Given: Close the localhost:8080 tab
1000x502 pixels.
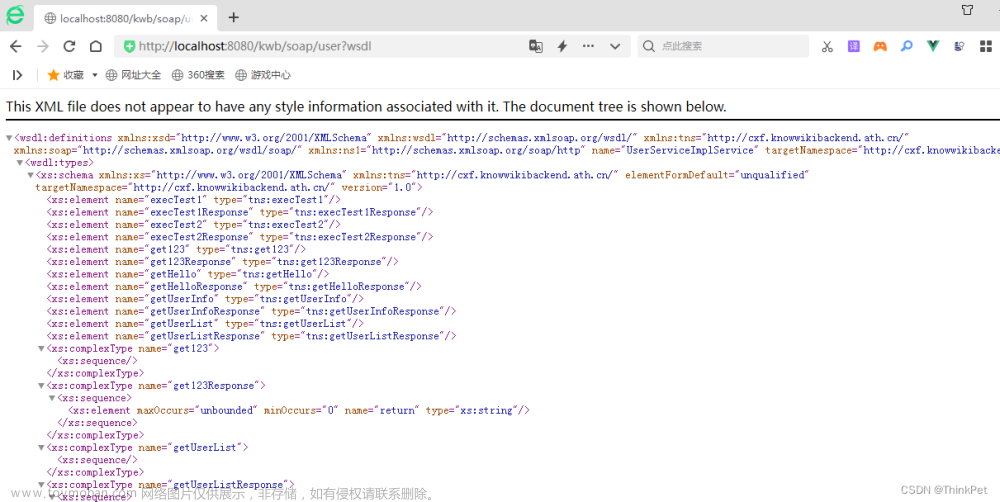Looking at the screenshot, I should pos(204,18).
